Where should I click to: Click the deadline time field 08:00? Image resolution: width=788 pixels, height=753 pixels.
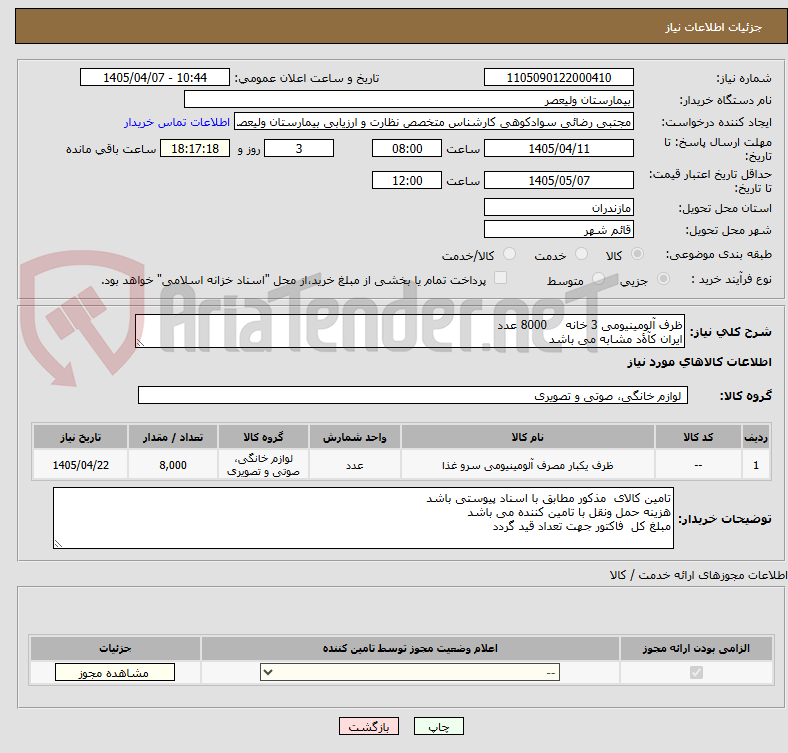[x=407, y=148]
